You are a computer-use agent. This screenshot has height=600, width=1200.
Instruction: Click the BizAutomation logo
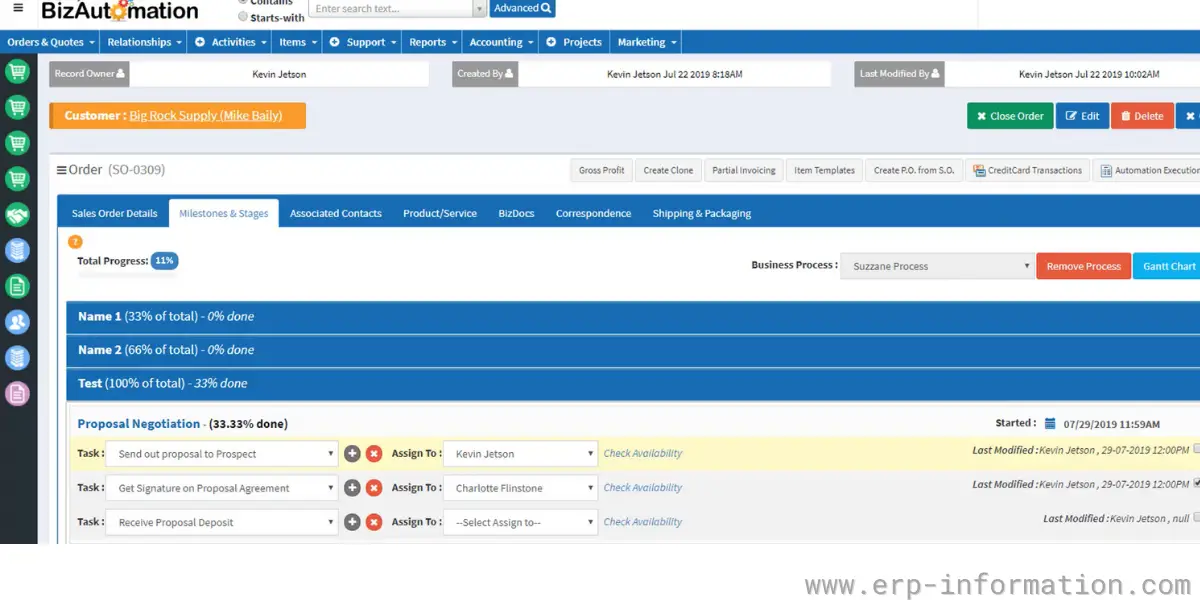119,11
